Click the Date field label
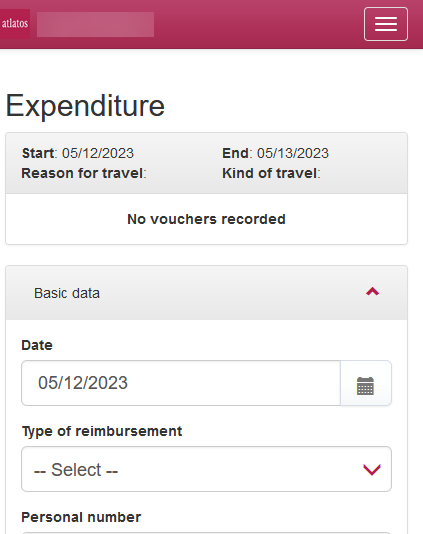The width and height of the screenshot is (423, 534). click(x=37, y=345)
